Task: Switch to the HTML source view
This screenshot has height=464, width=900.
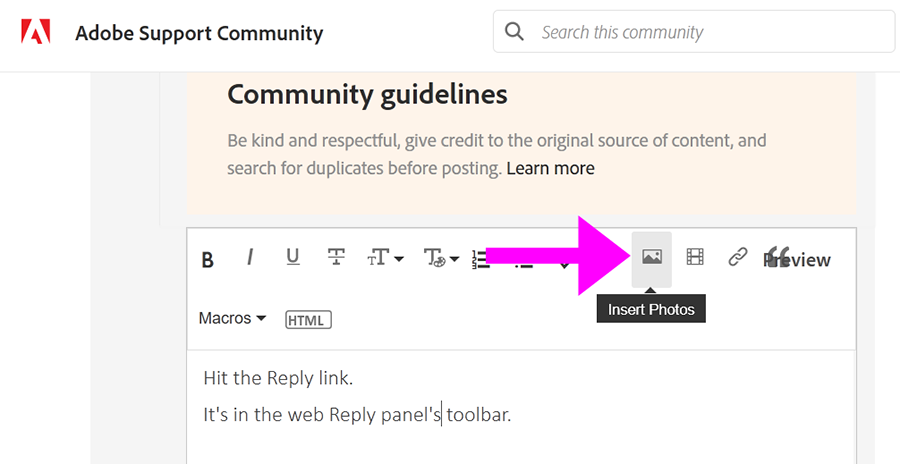Action: 308,320
